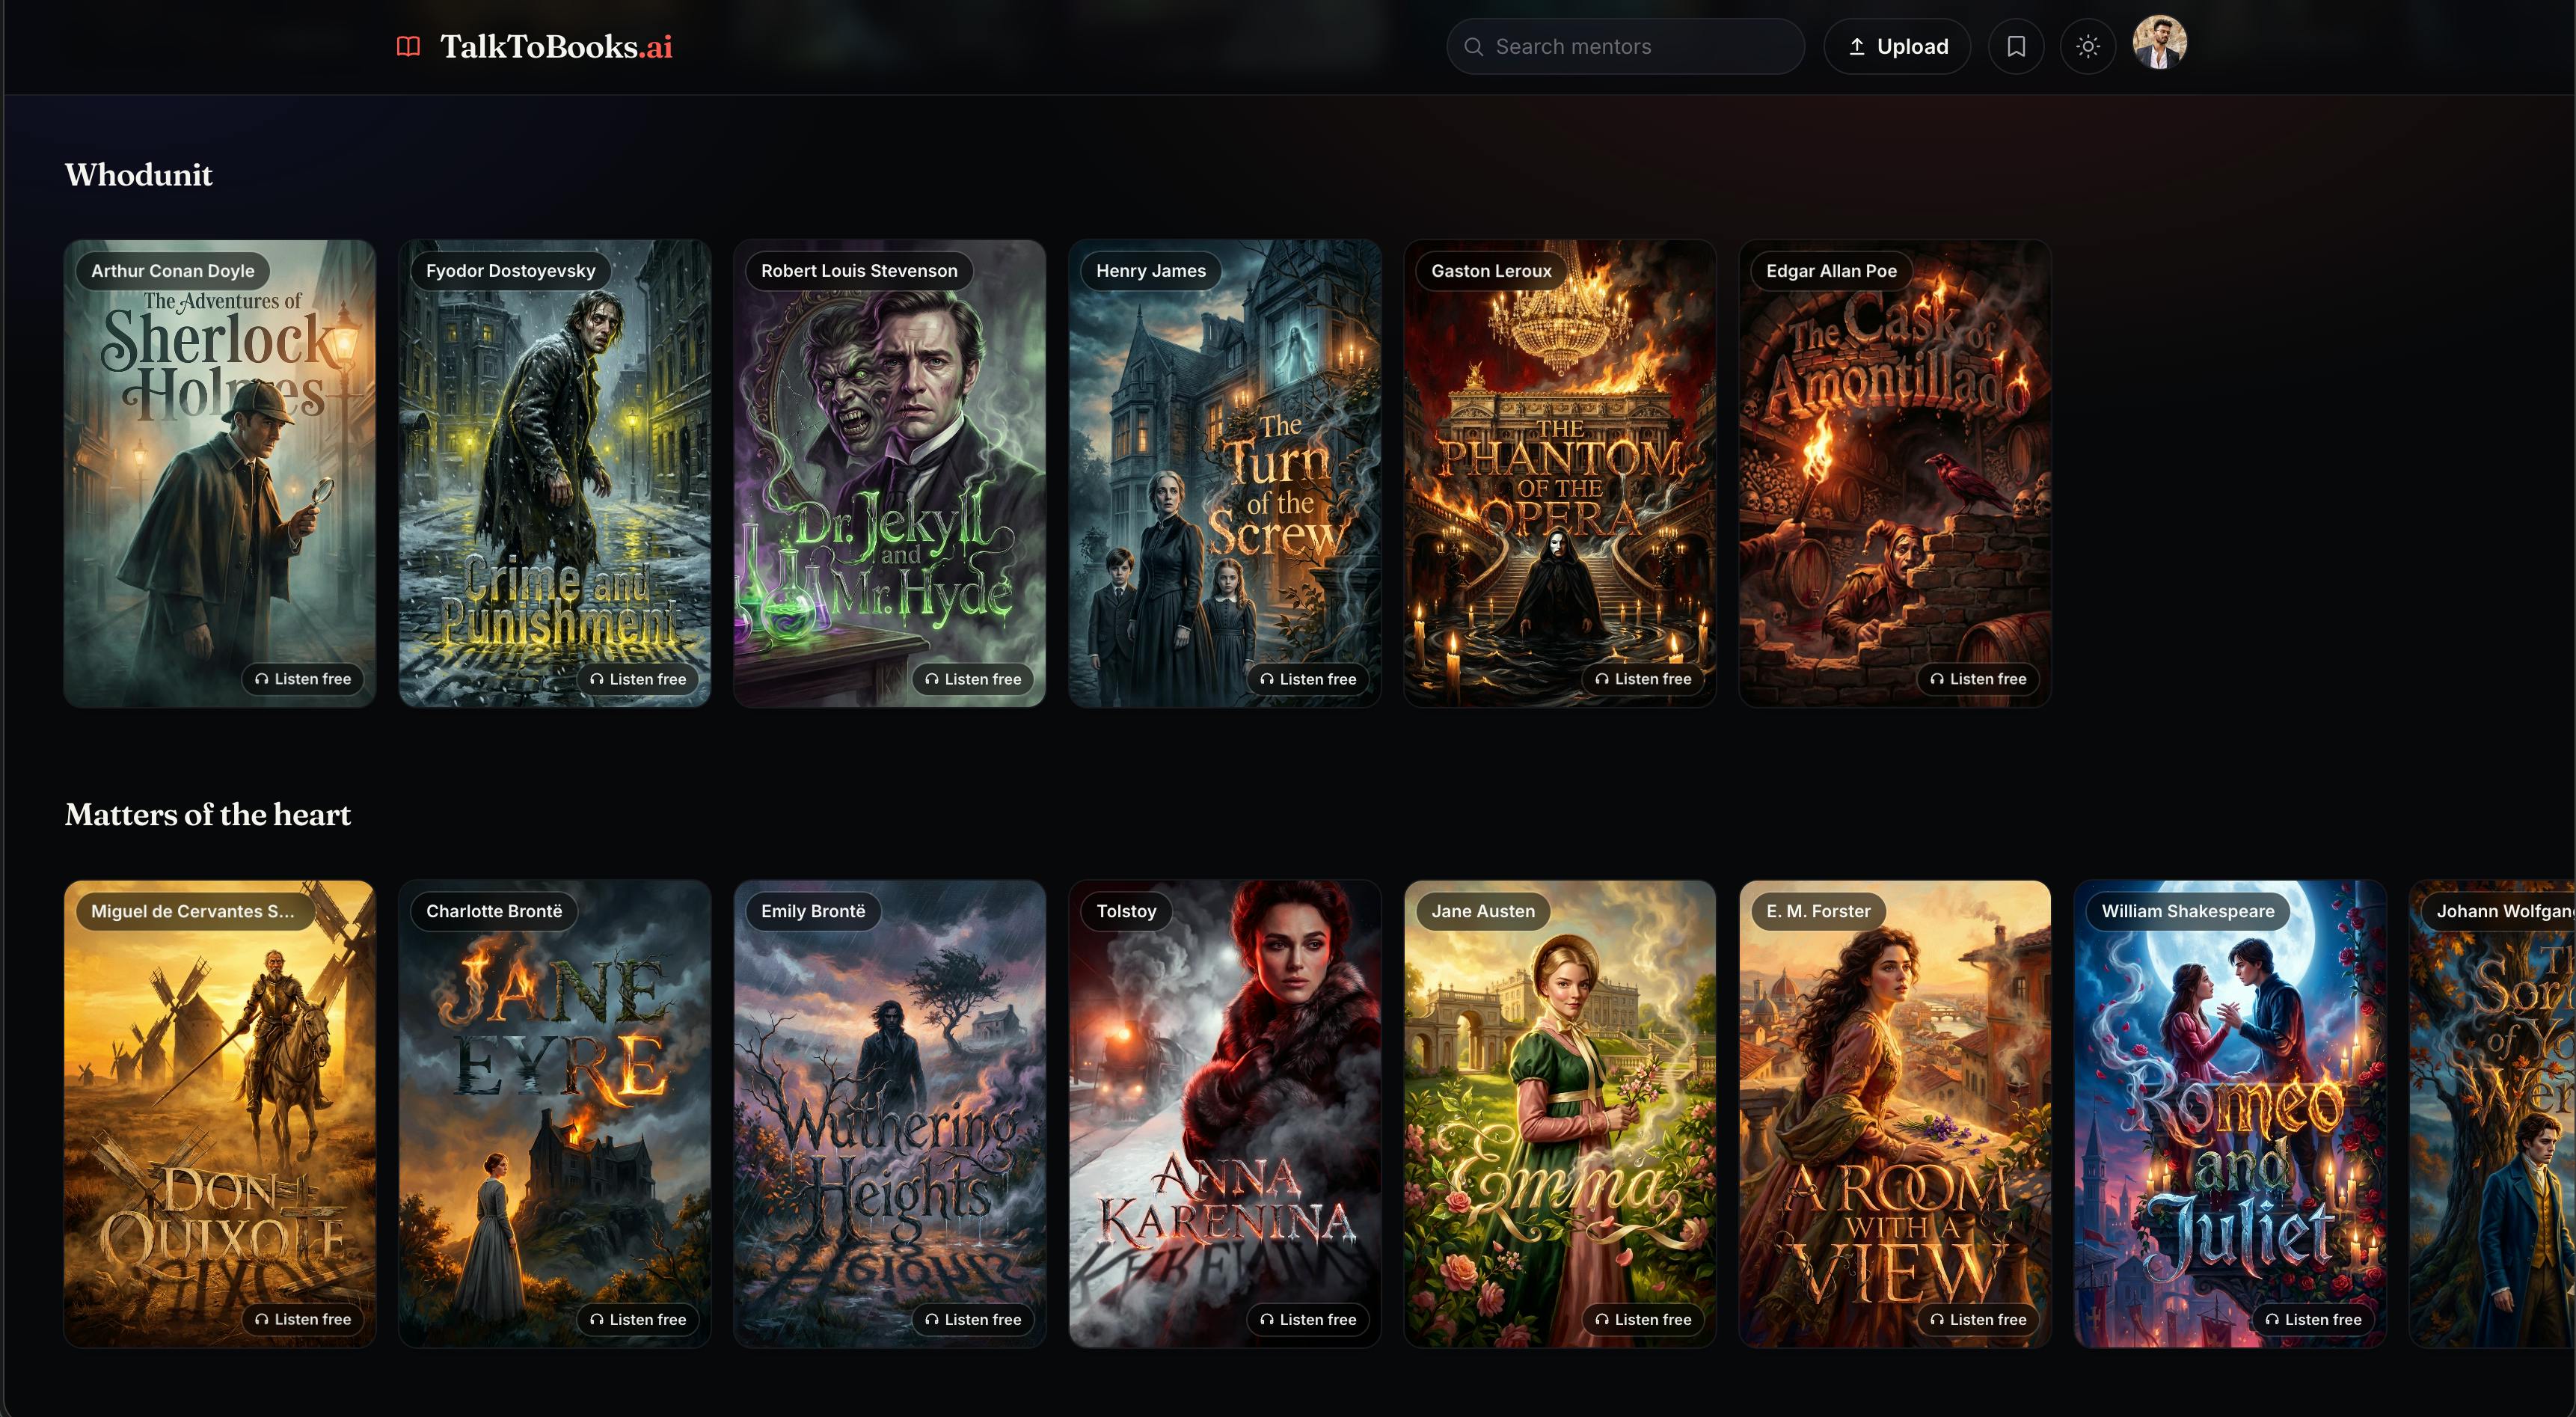The width and height of the screenshot is (2576, 1417).
Task: Click the Whodunit section heading
Action: pos(138,175)
